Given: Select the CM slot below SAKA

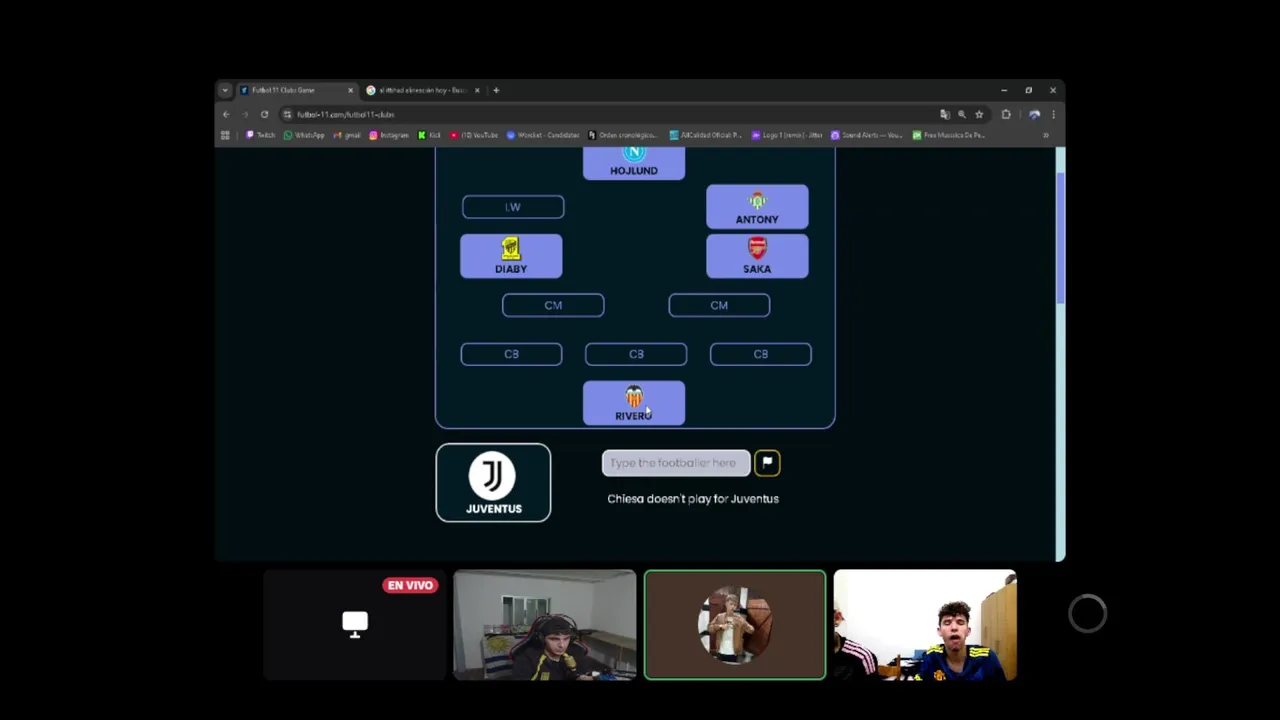Looking at the screenshot, I should (x=719, y=305).
